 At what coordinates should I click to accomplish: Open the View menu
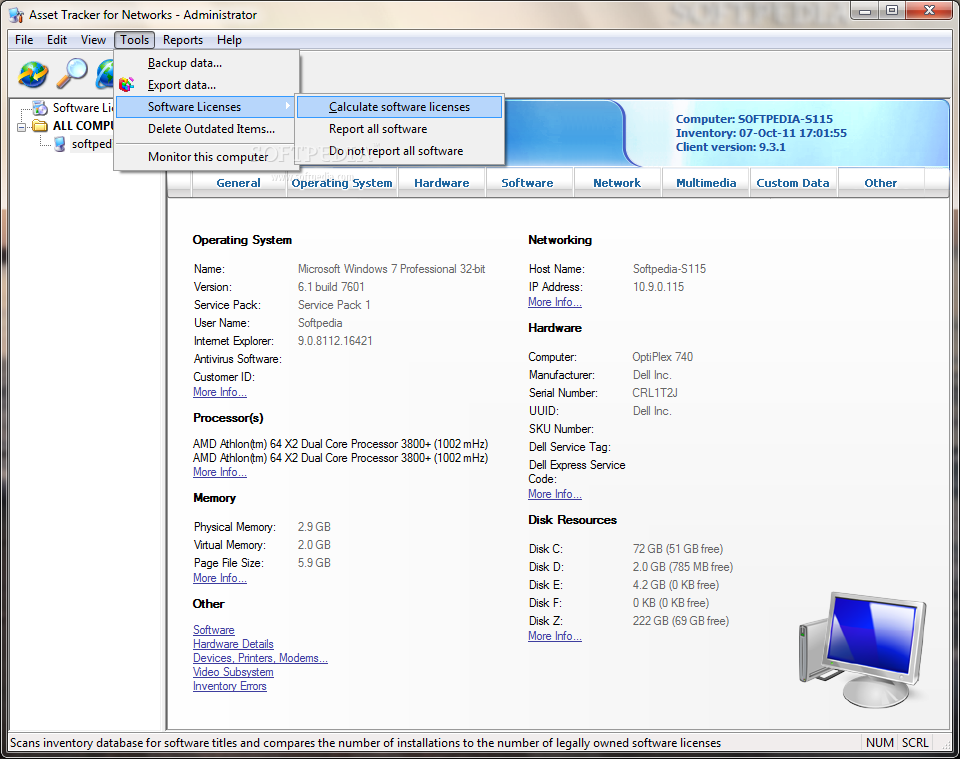coord(93,40)
